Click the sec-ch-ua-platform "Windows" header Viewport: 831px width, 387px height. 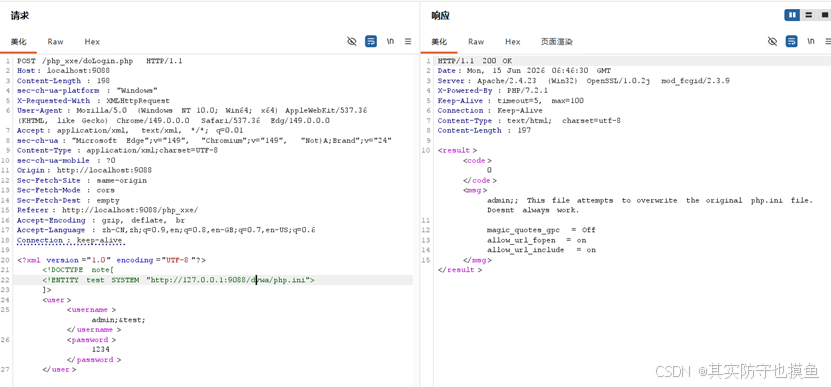click(87, 91)
